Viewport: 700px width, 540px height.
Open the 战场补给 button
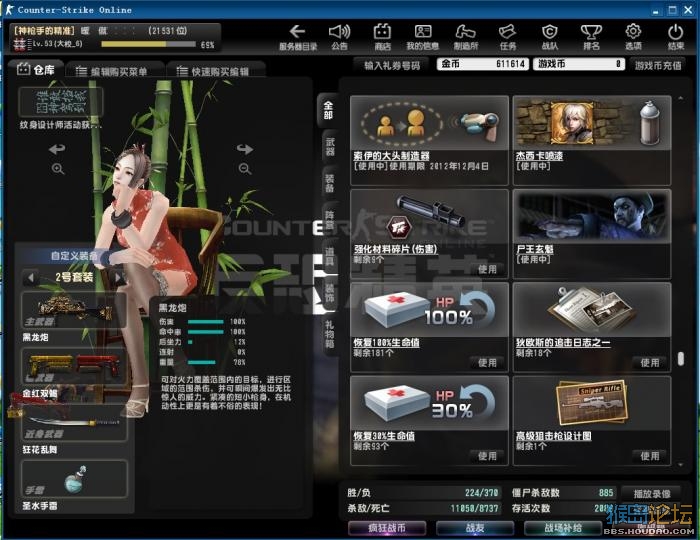pos(562,528)
